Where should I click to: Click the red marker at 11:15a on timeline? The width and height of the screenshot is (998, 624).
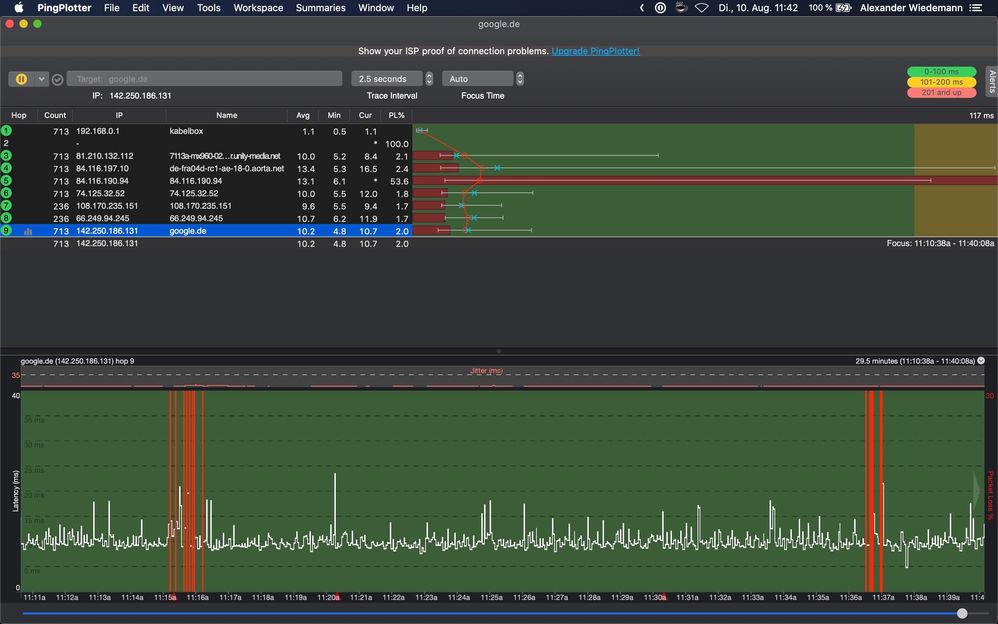pos(174,597)
